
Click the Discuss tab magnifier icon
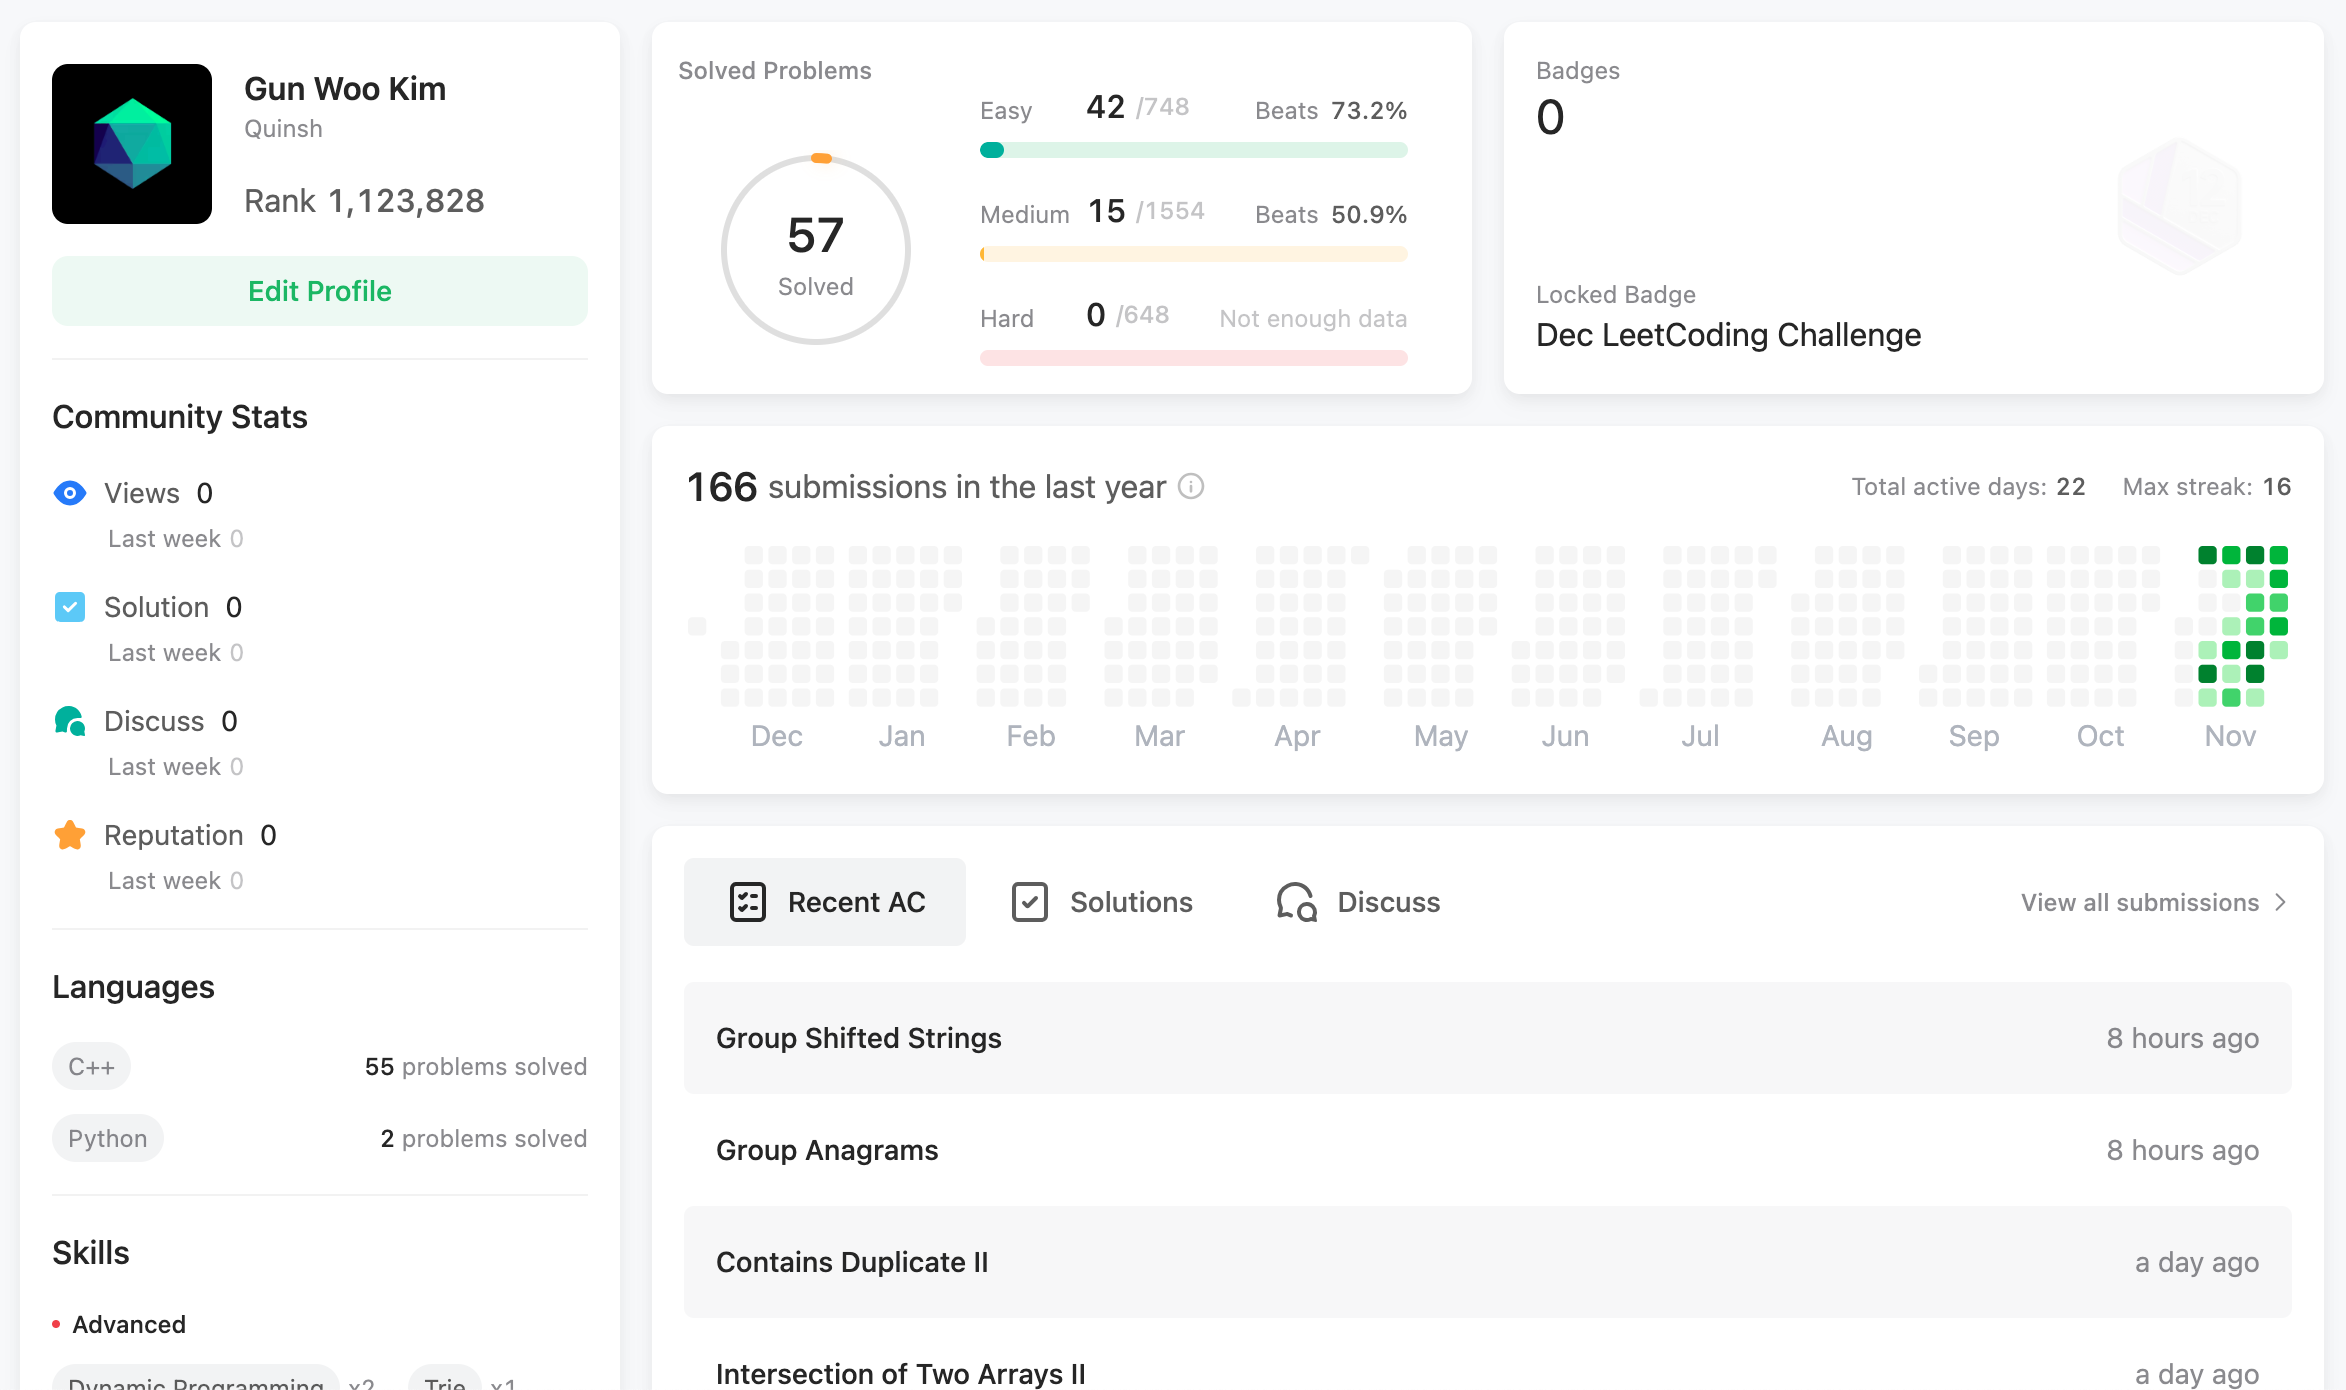click(x=1297, y=902)
